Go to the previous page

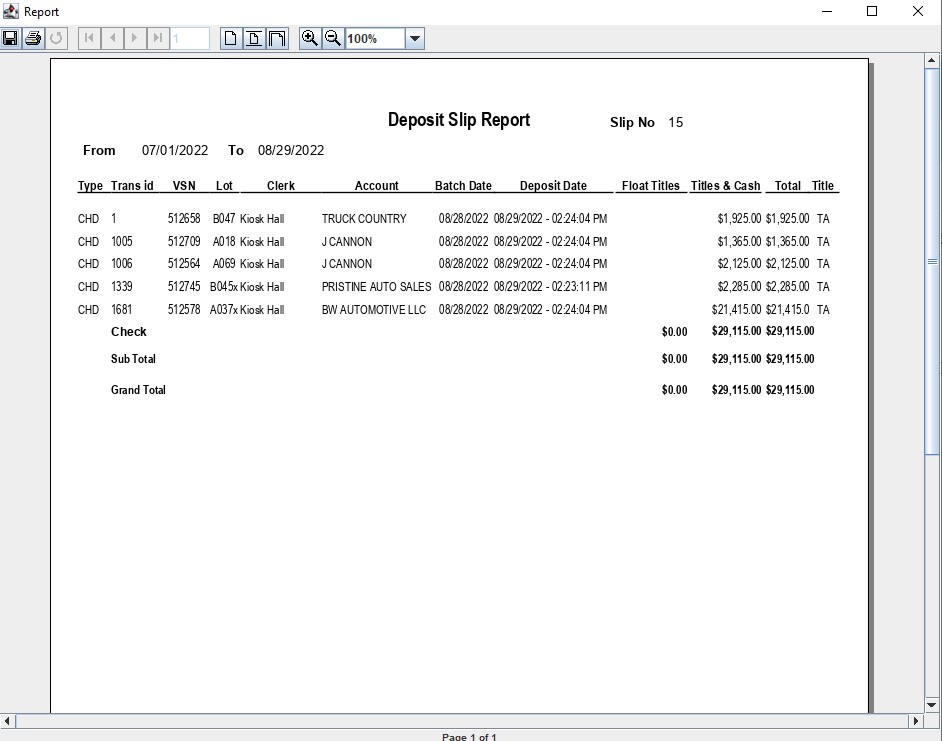click(112, 39)
